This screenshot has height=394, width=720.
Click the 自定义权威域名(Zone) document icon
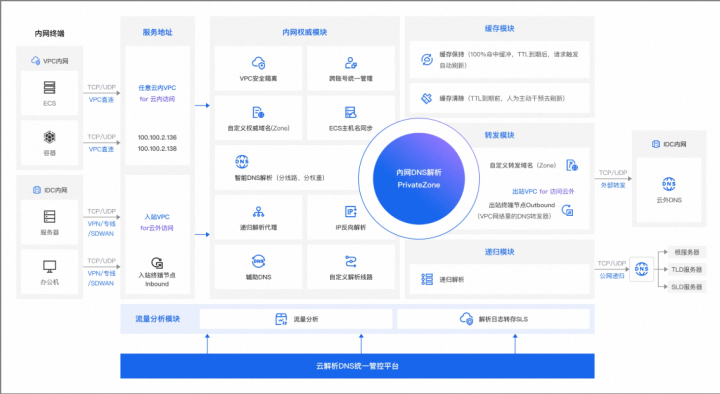(x=258, y=113)
